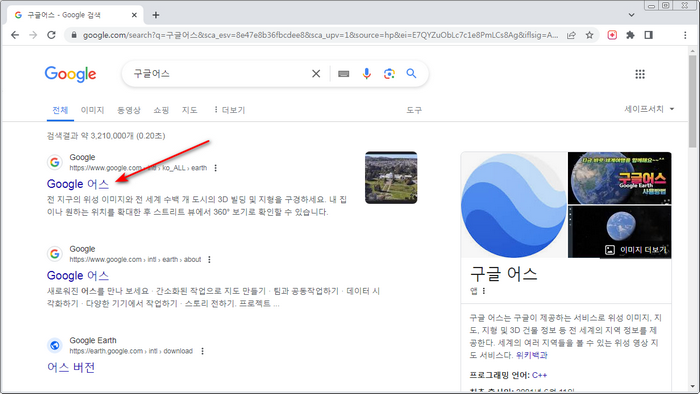Expand the 더보기 filter menu
This screenshot has width=700, height=394.
(229, 110)
